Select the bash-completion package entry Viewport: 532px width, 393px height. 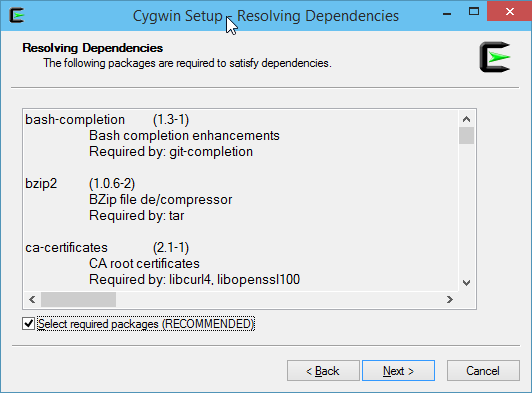75,119
